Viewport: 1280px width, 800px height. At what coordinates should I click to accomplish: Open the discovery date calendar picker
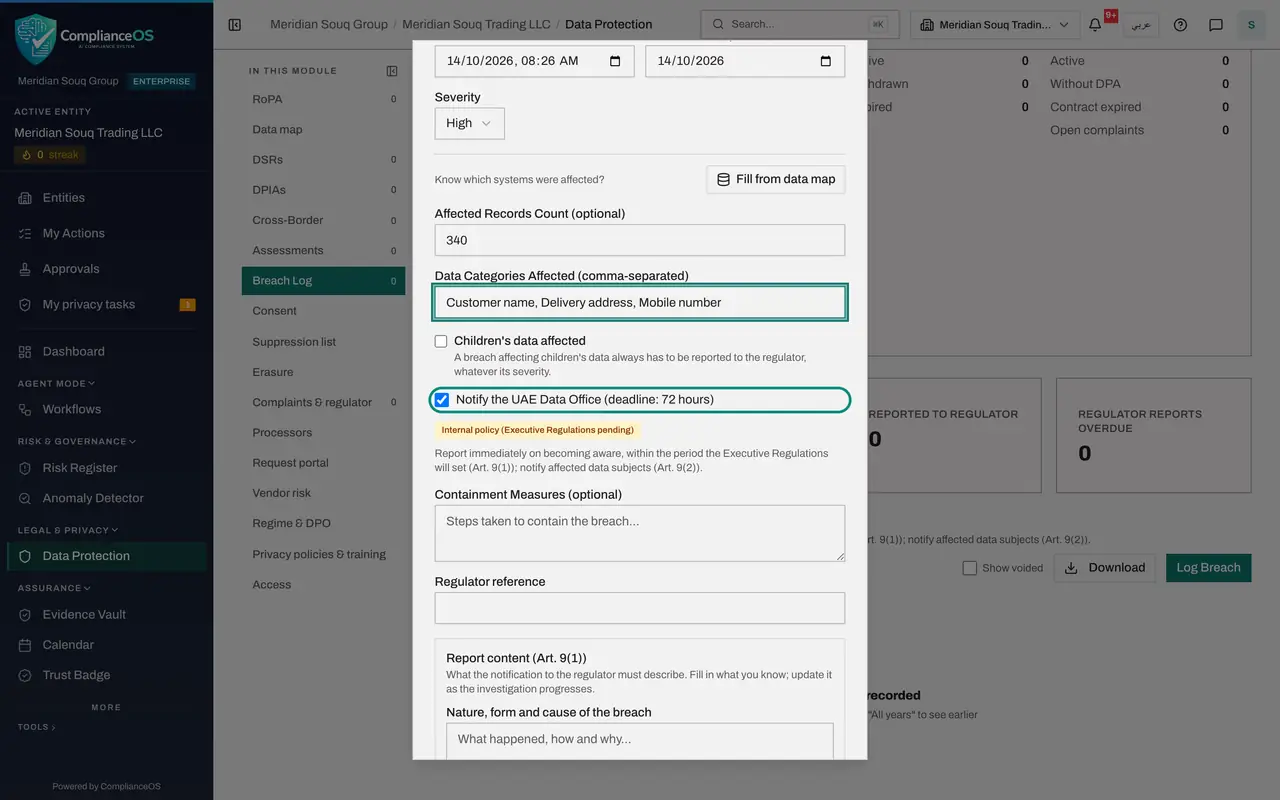click(x=615, y=61)
